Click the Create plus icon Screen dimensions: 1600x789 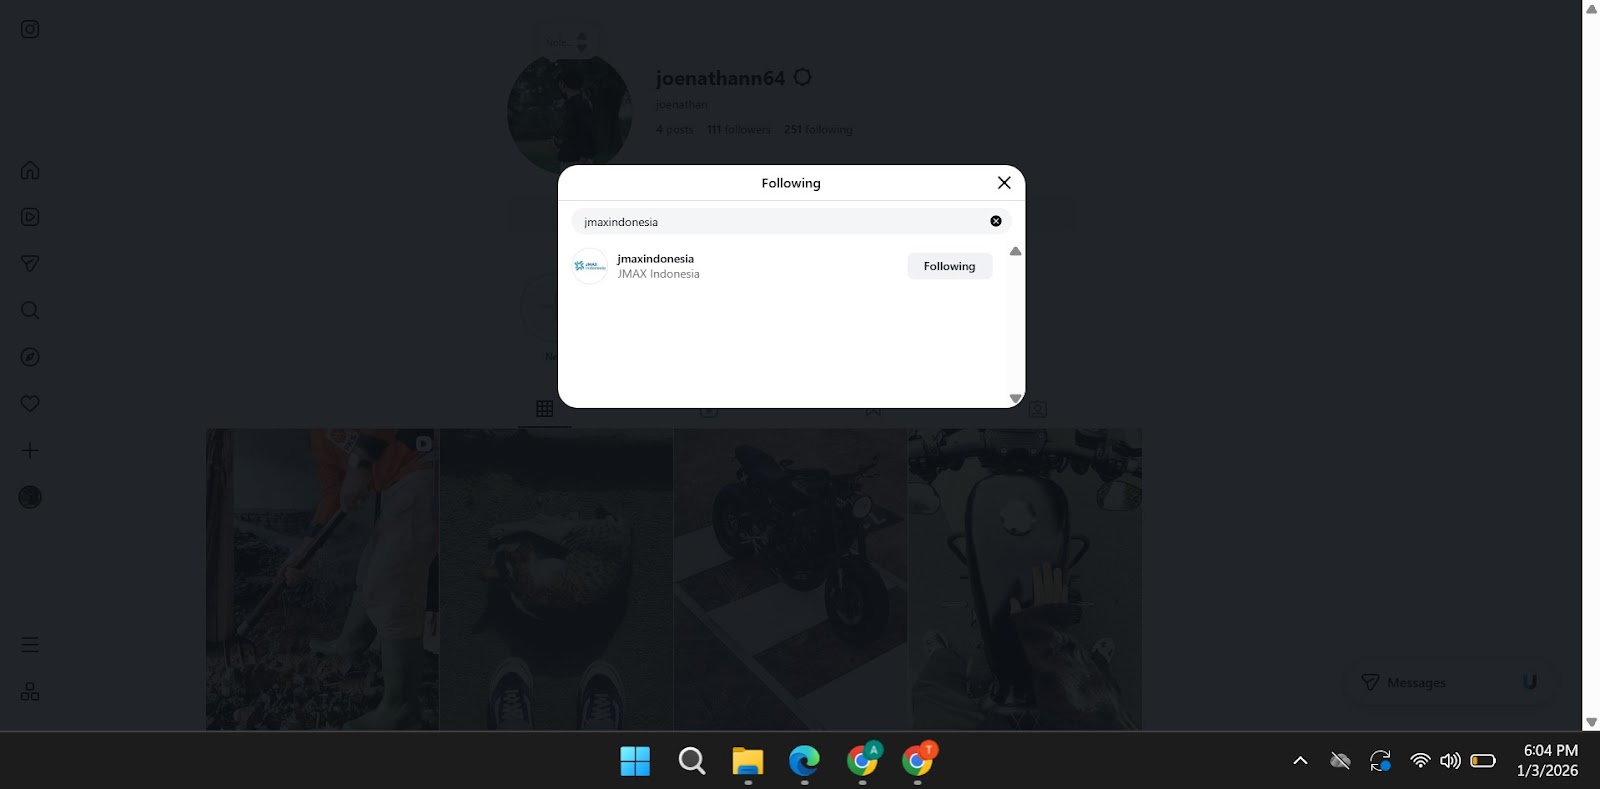point(30,450)
